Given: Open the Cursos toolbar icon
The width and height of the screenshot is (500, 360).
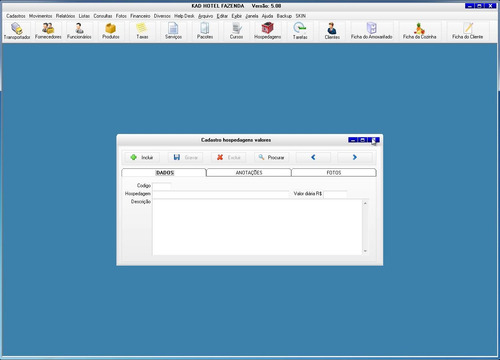Looking at the screenshot, I should (x=236, y=31).
